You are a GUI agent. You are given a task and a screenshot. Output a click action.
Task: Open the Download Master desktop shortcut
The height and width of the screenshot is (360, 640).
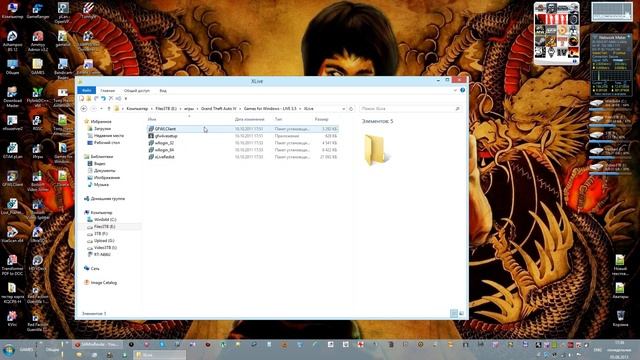coord(12,97)
